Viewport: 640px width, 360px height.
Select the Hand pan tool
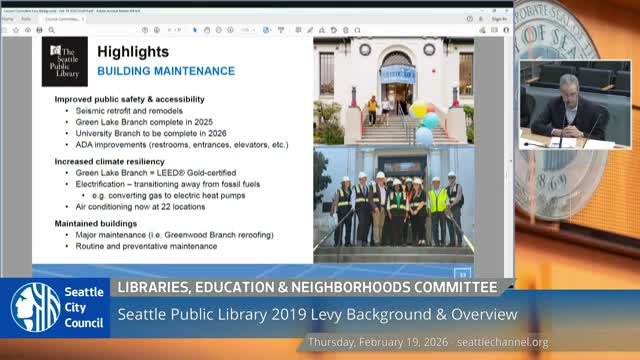click(207, 30)
